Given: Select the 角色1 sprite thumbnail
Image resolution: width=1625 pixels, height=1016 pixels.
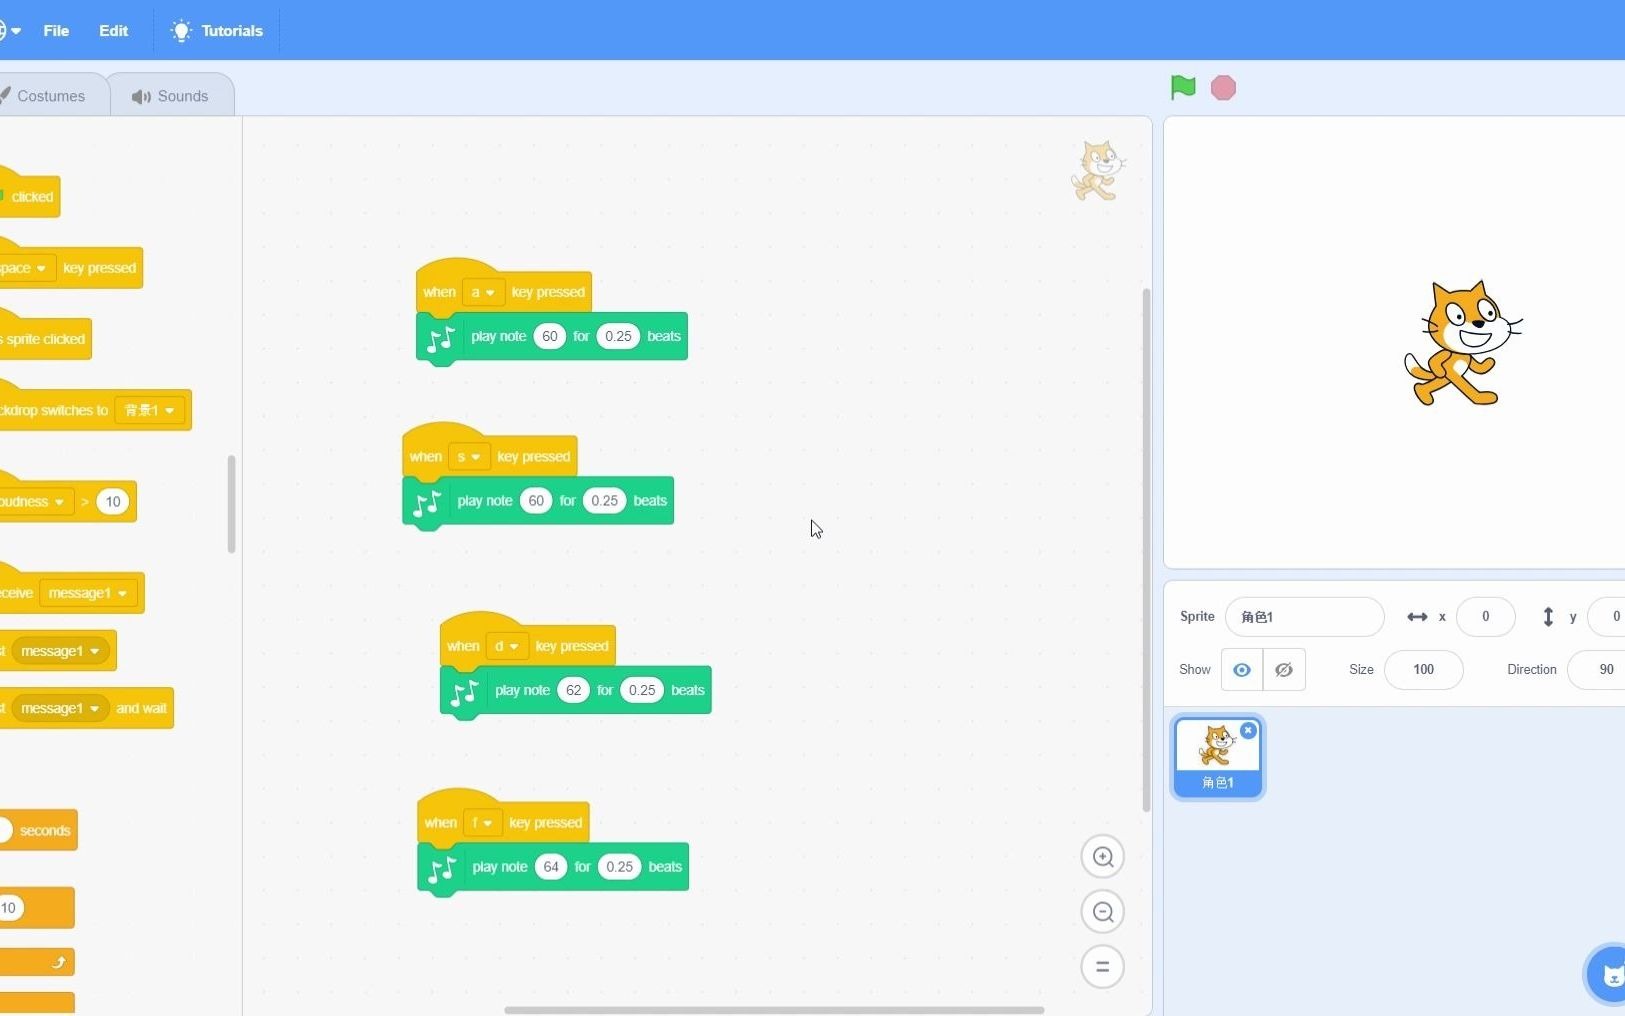Looking at the screenshot, I should [1218, 756].
